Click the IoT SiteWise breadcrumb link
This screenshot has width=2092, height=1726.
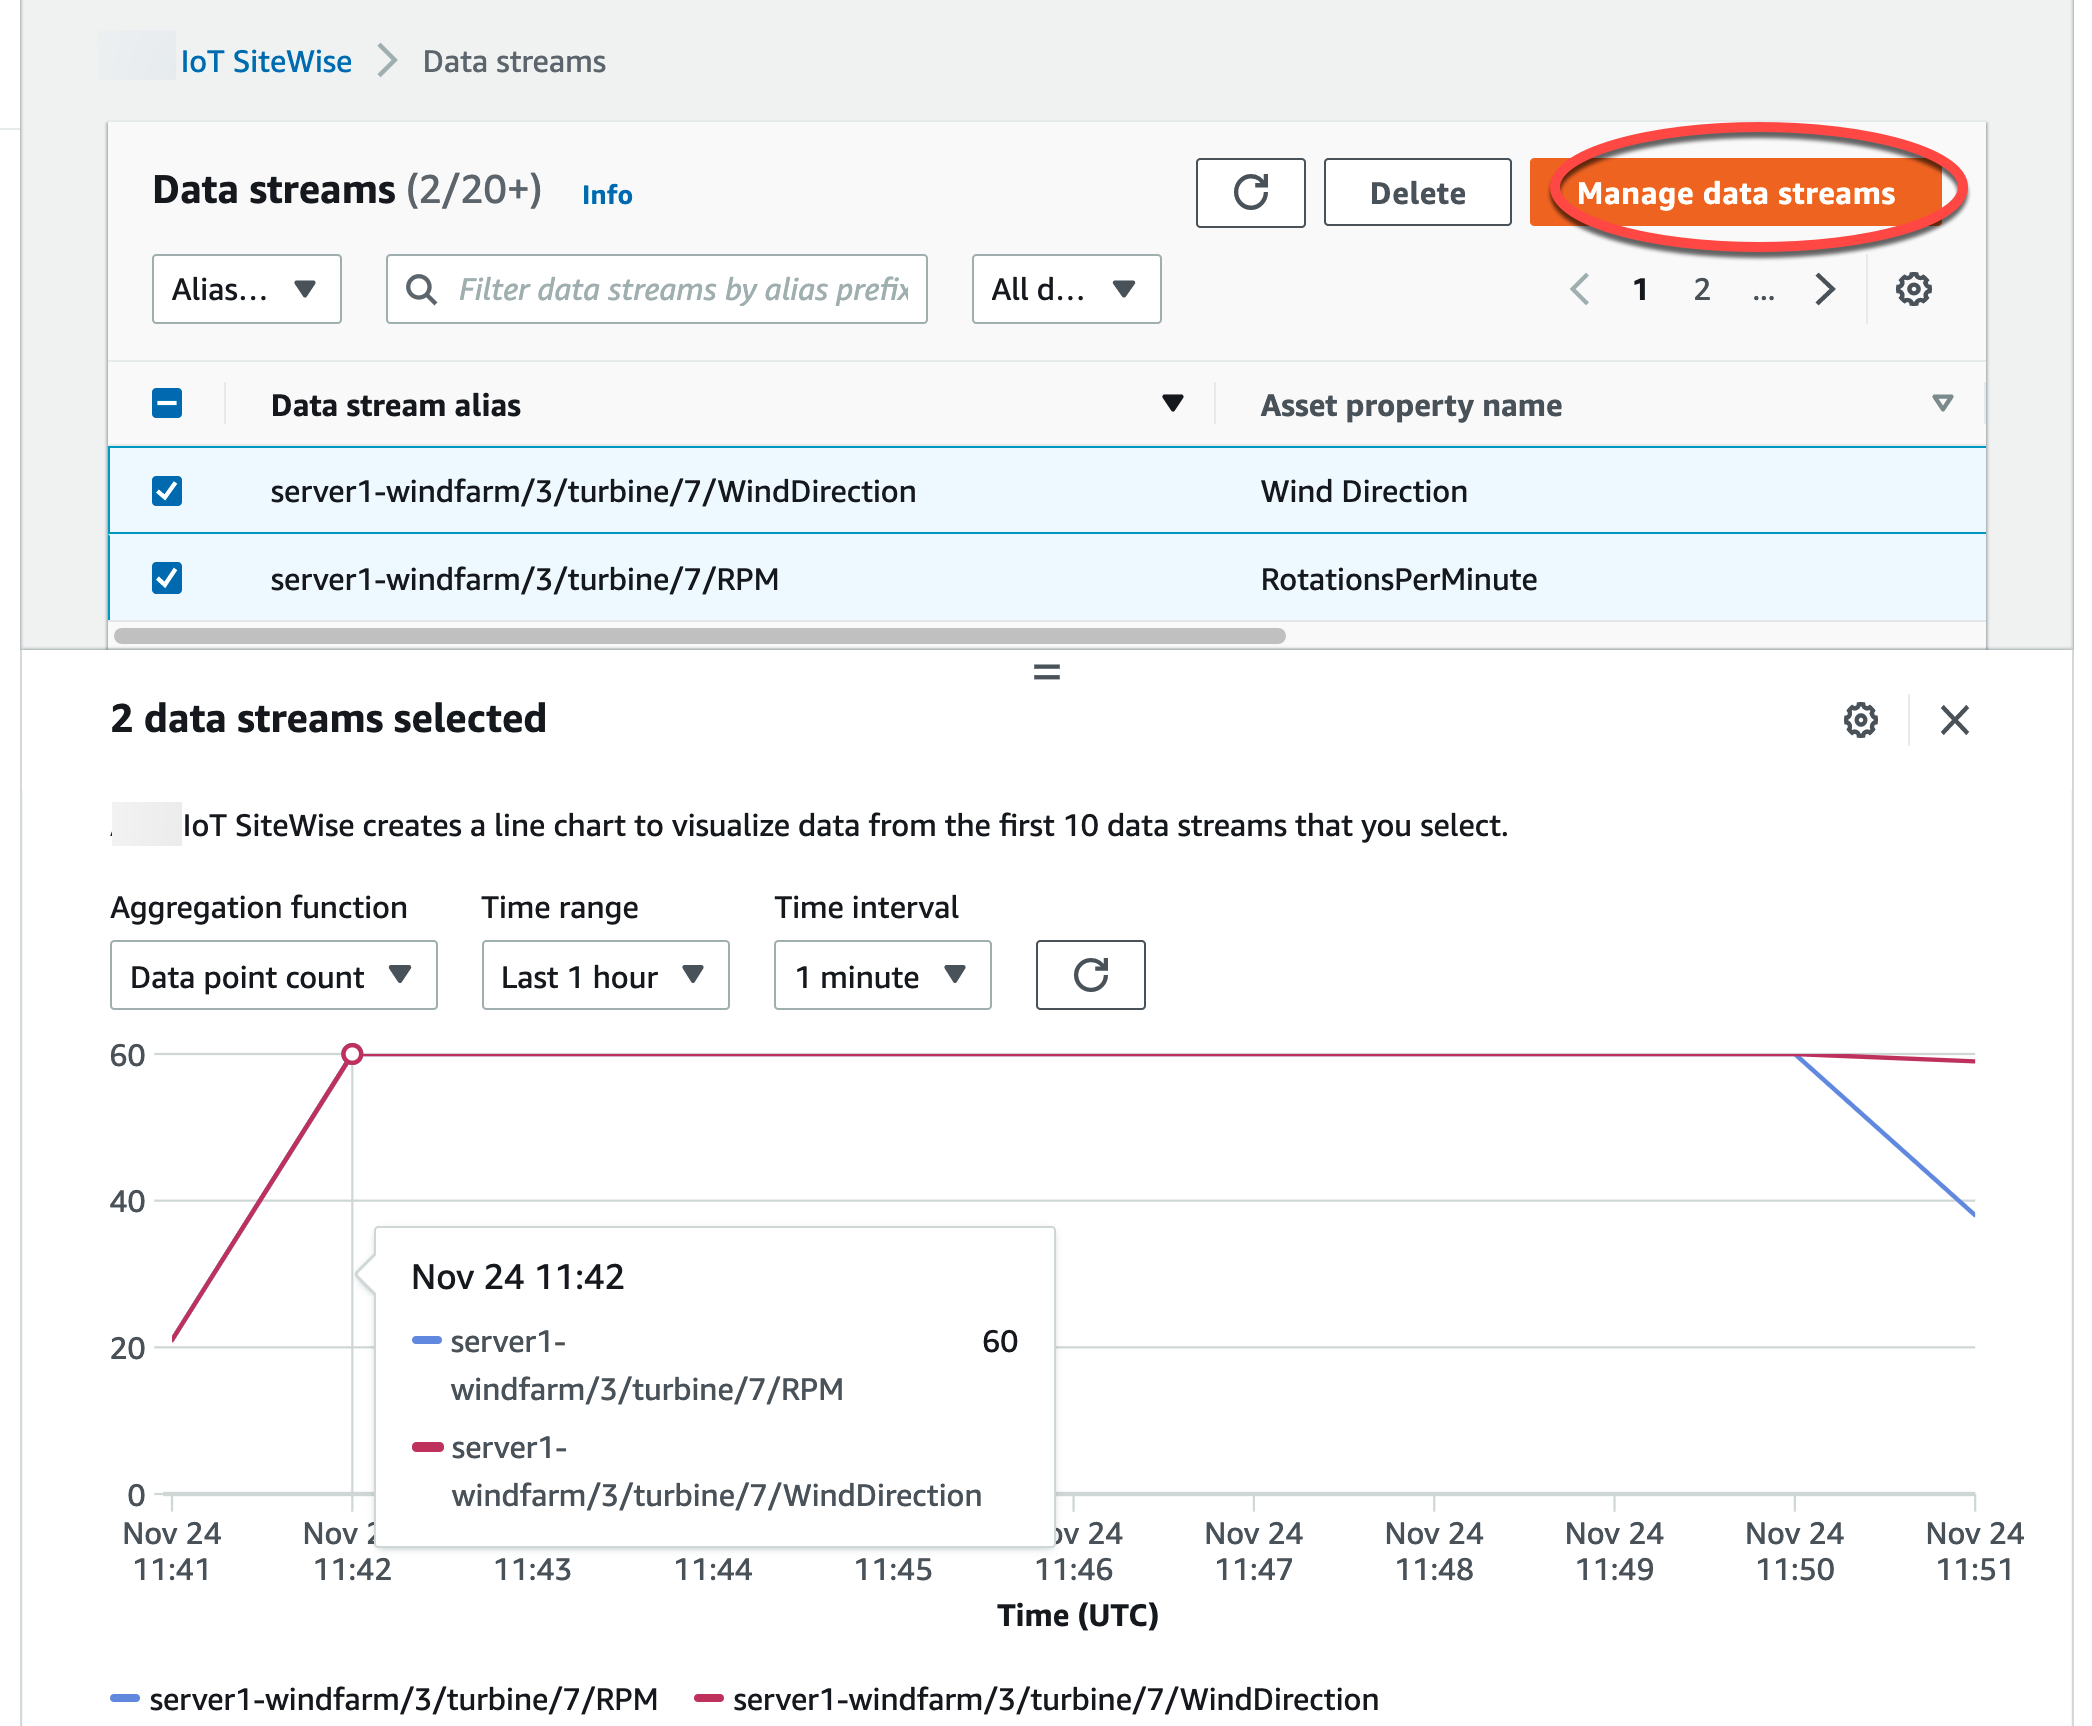click(x=266, y=62)
